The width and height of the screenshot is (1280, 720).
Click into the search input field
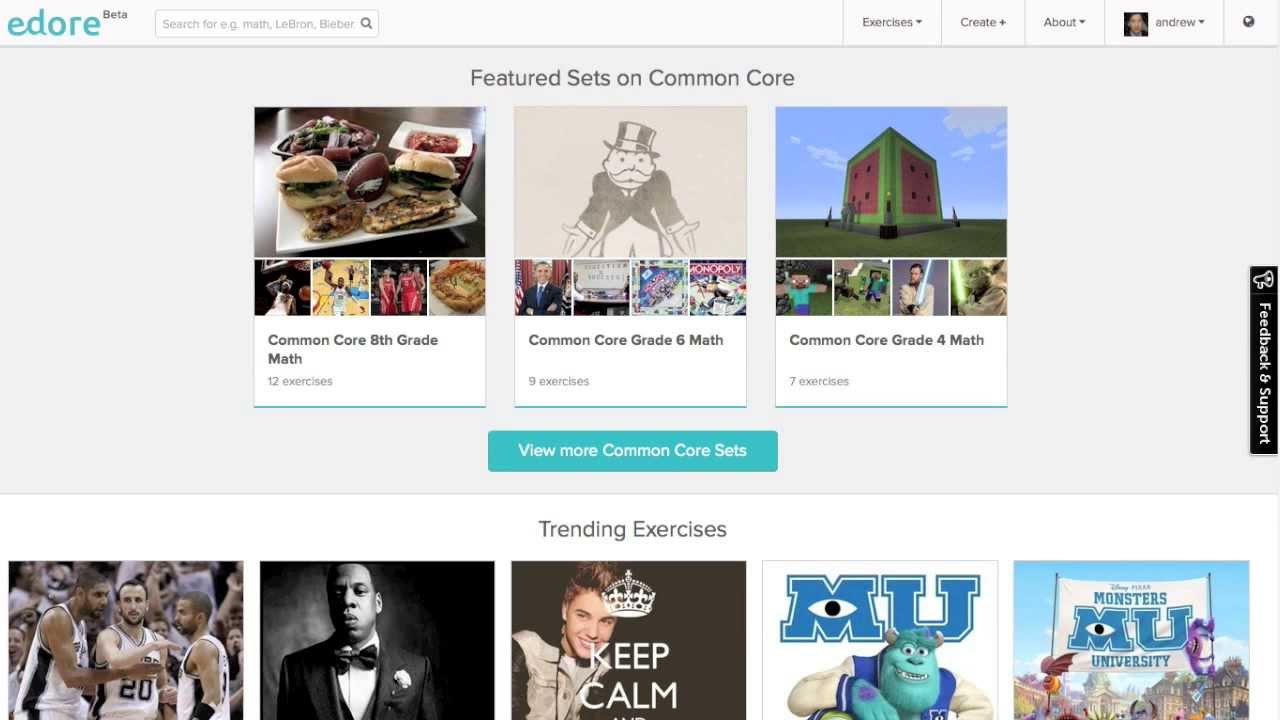[257, 23]
